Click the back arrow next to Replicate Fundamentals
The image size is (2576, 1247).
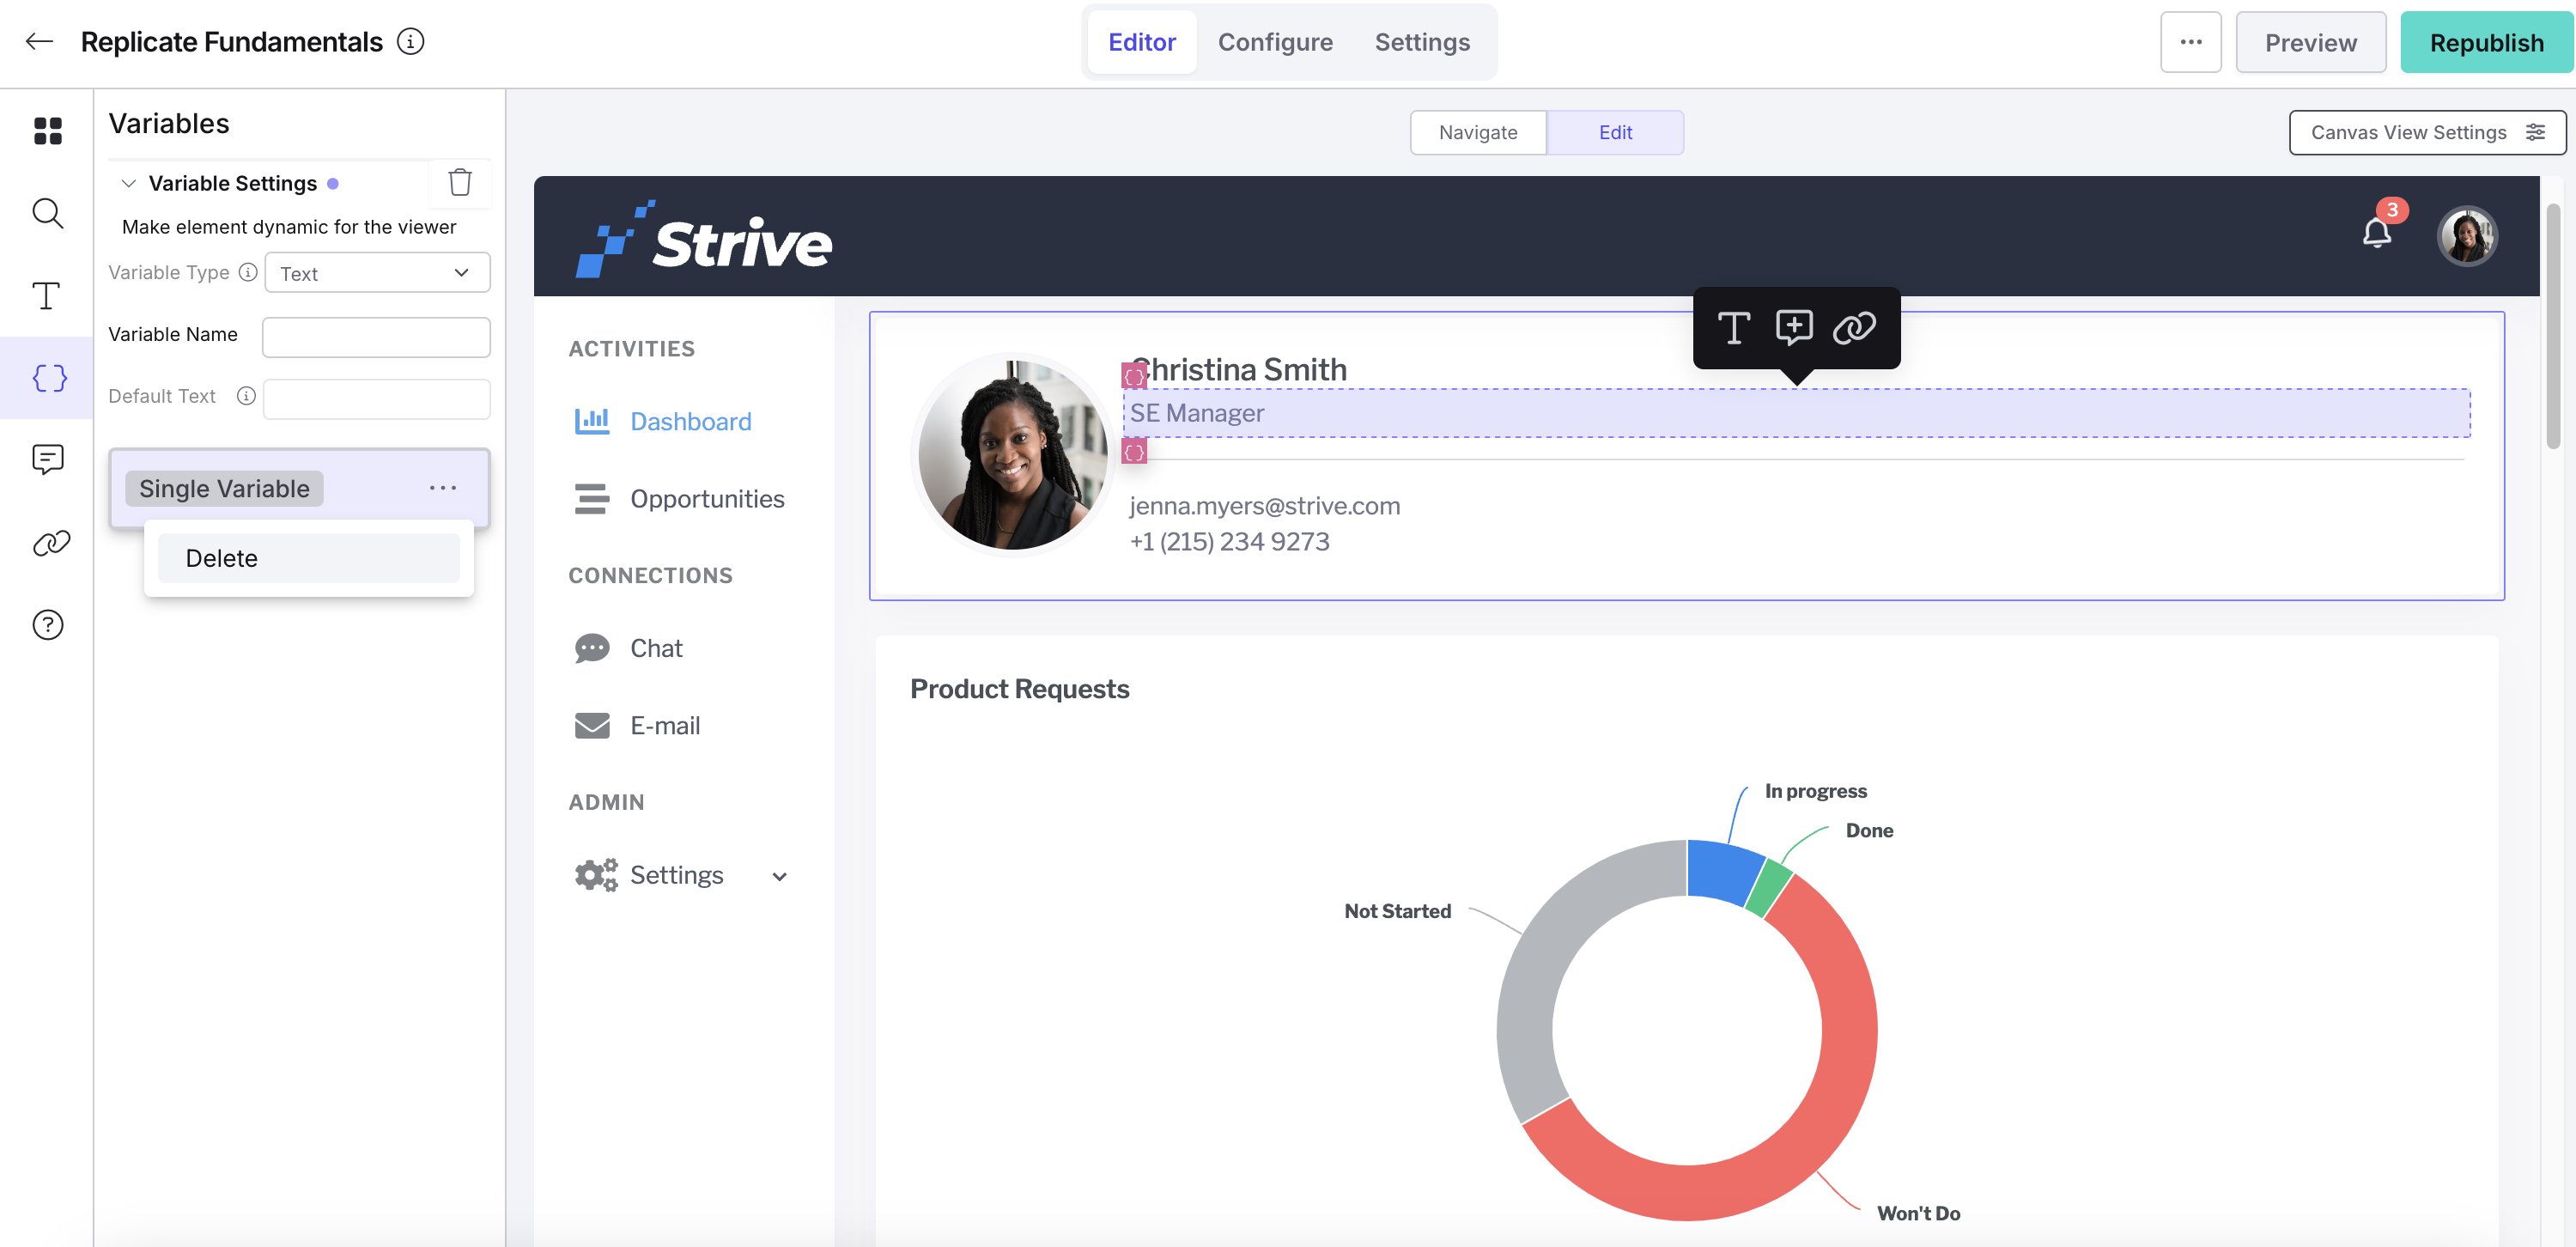[39, 42]
